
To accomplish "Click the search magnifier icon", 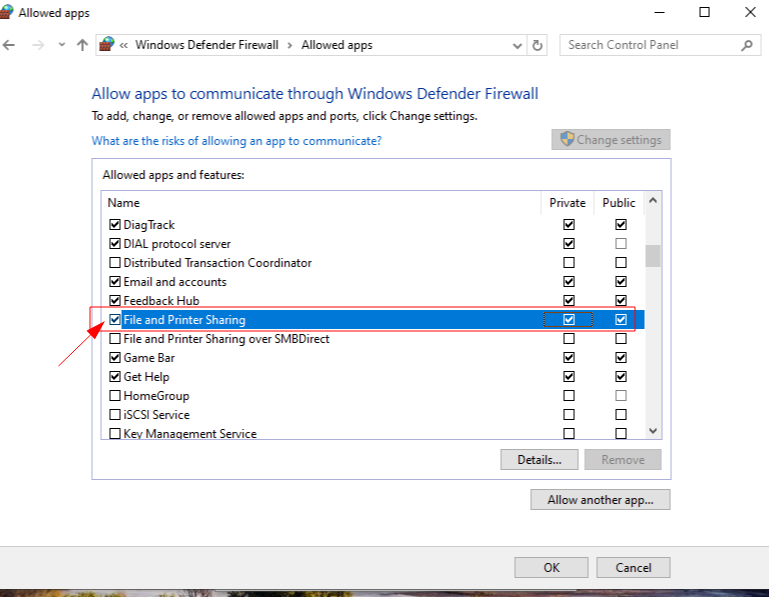I will click(746, 46).
